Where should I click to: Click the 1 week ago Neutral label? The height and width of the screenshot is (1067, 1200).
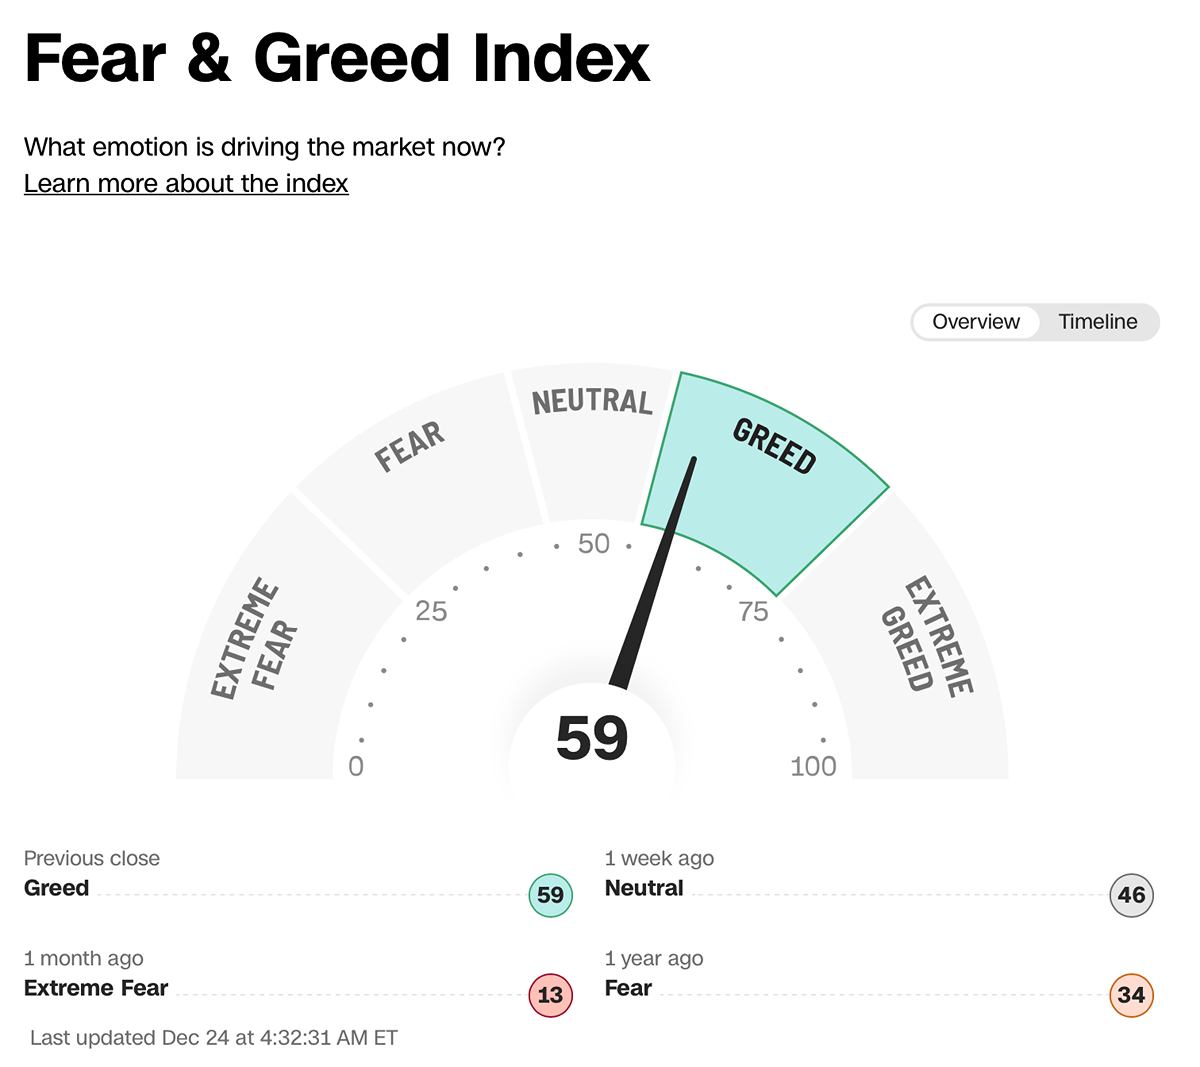(x=644, y=888)
